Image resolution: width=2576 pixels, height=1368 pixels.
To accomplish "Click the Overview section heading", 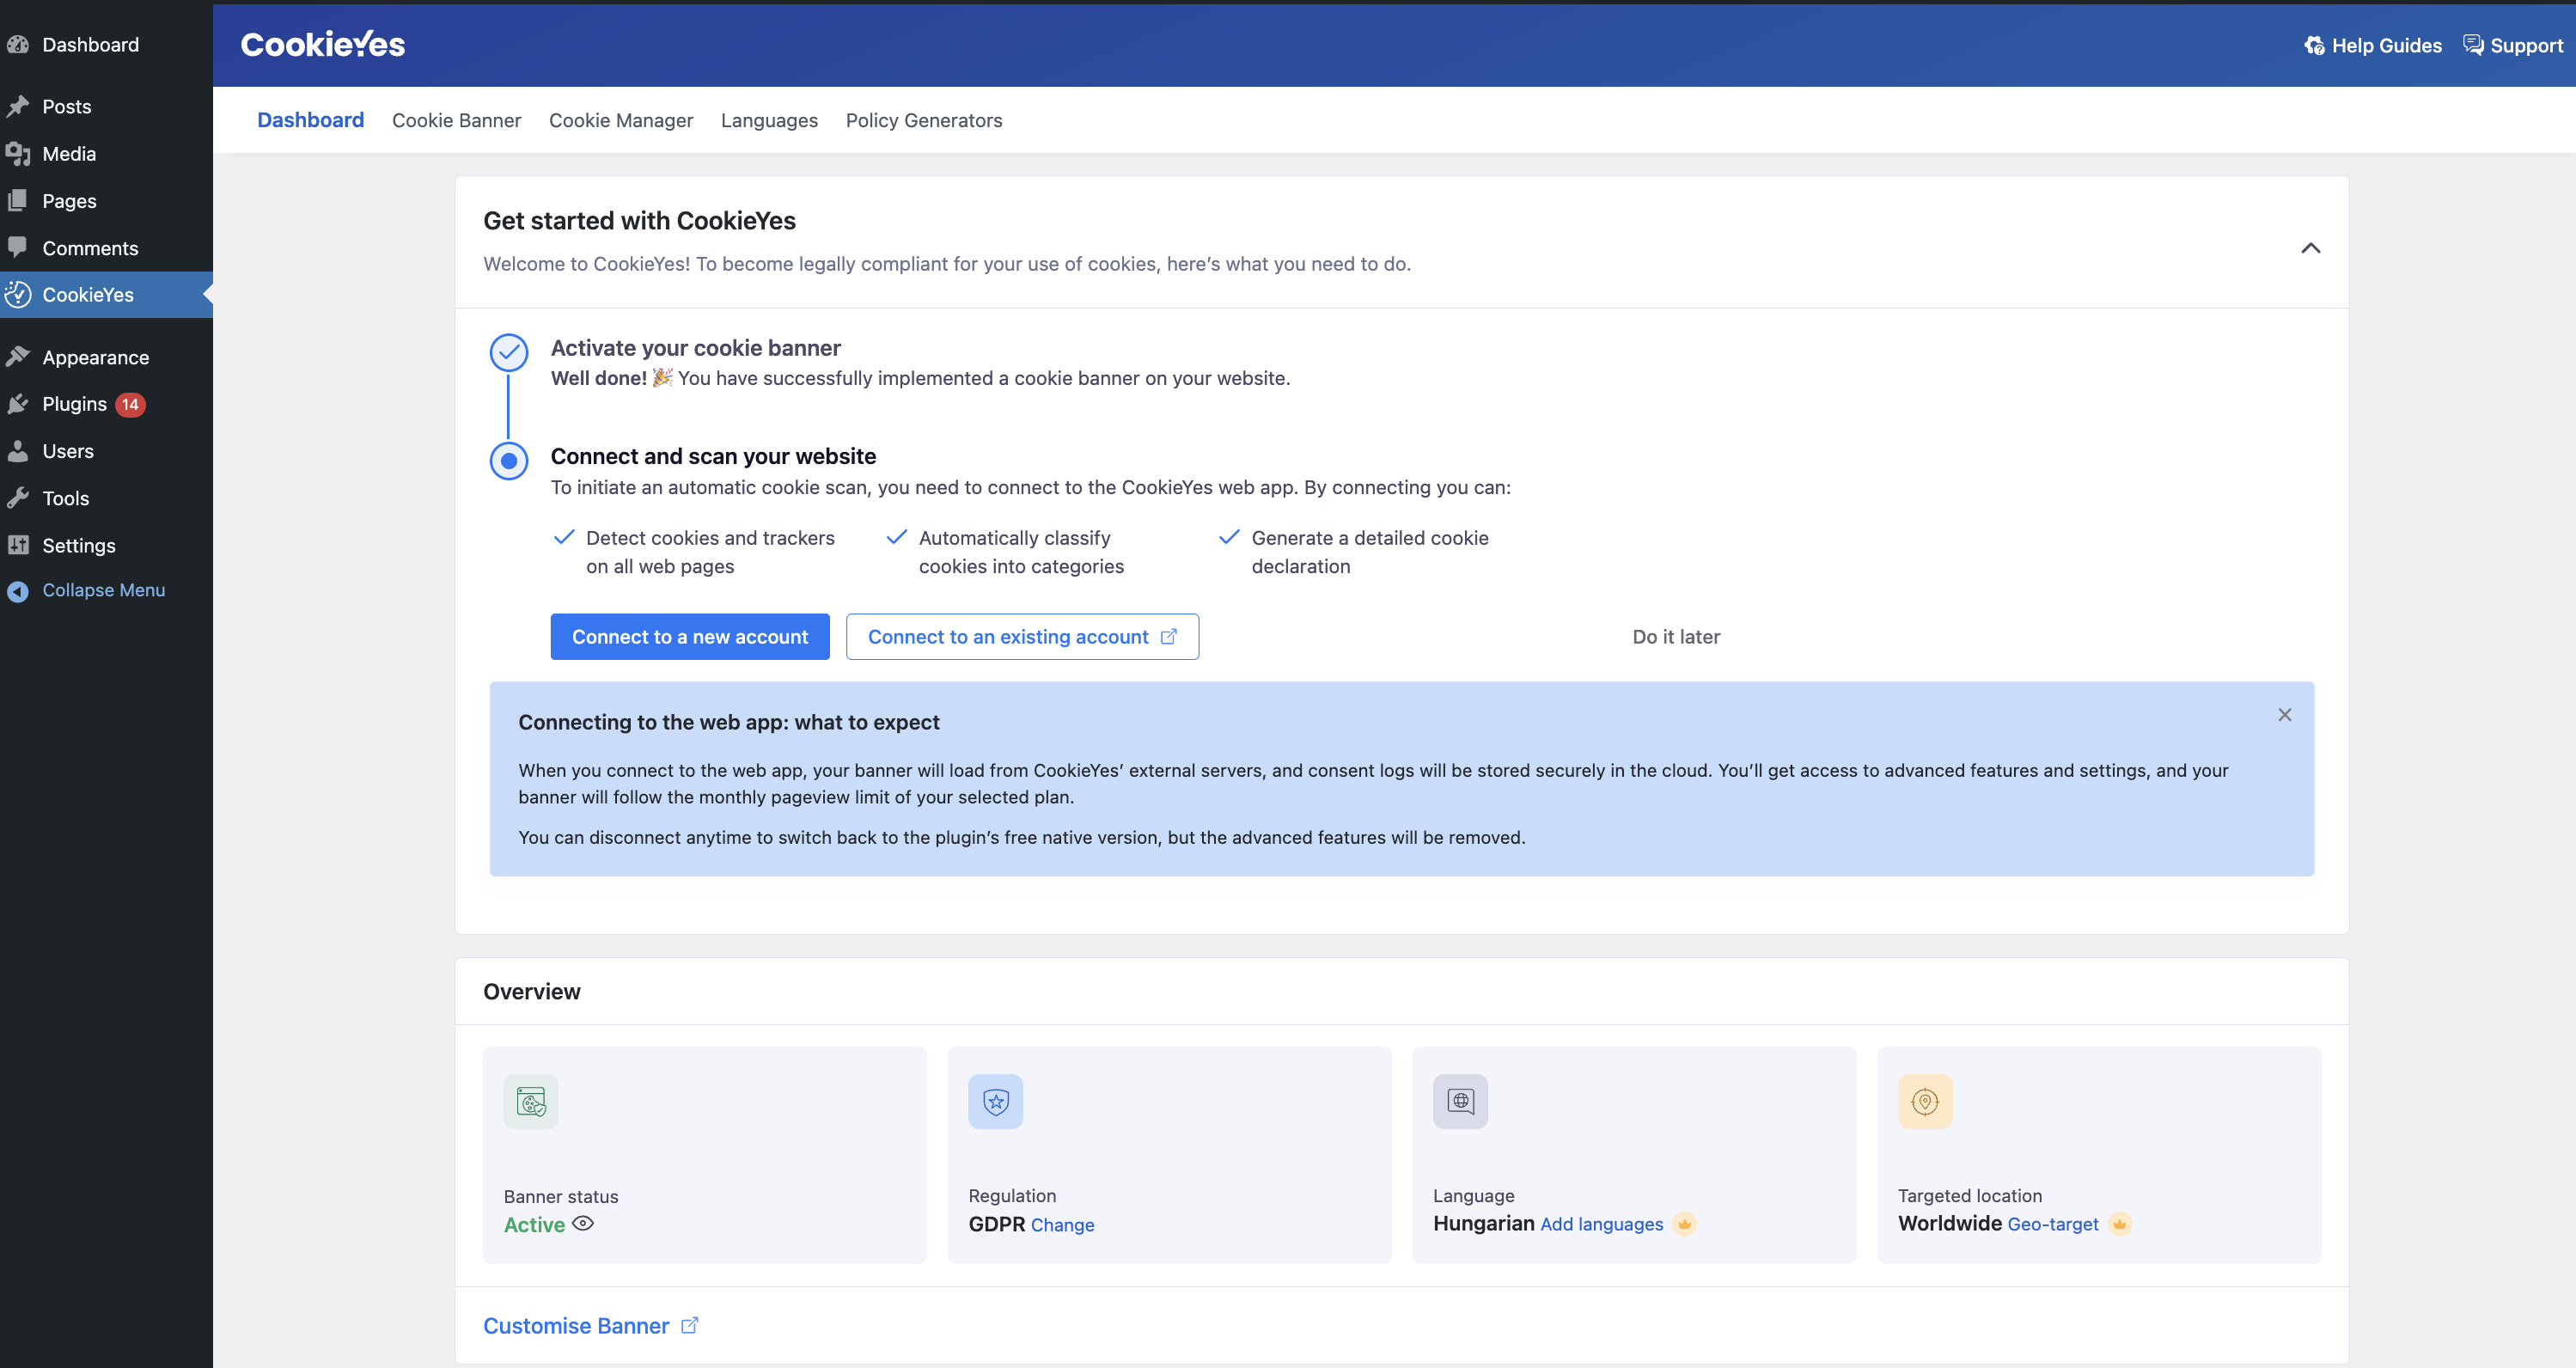I will (531, 992).
